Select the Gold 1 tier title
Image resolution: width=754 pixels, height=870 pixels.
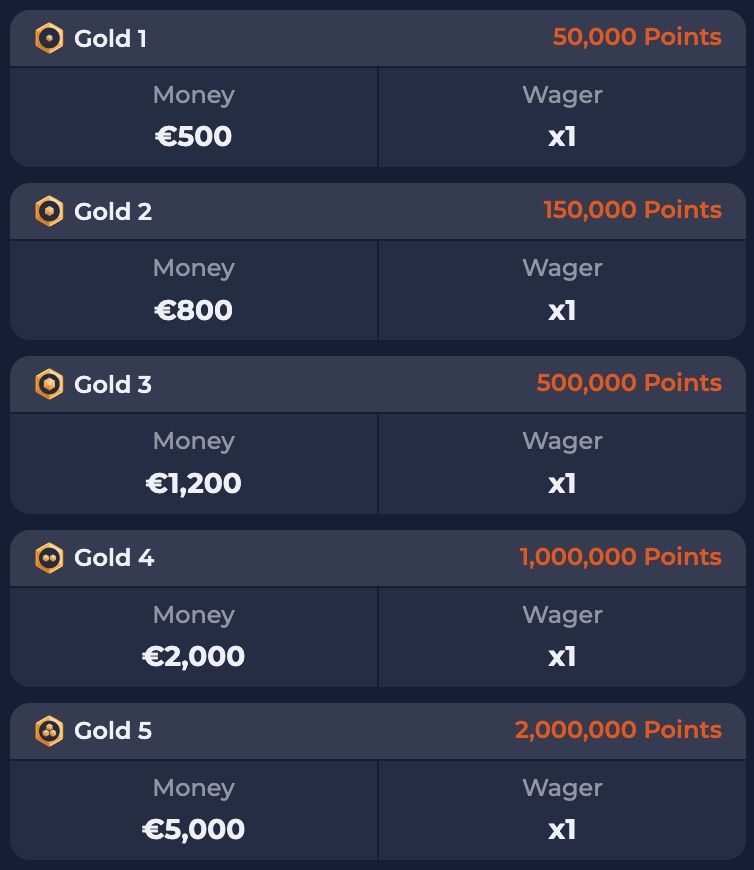coord(110,39)
